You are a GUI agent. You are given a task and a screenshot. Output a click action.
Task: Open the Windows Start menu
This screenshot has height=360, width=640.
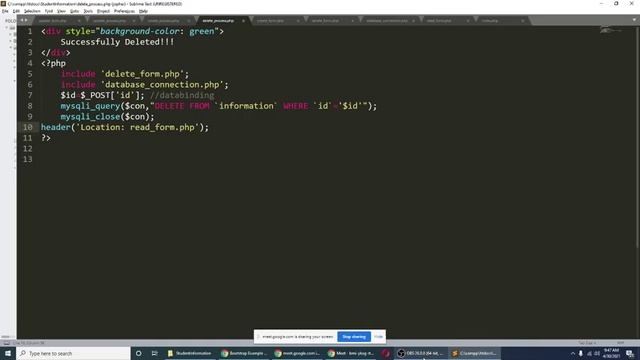coord(8,353)
